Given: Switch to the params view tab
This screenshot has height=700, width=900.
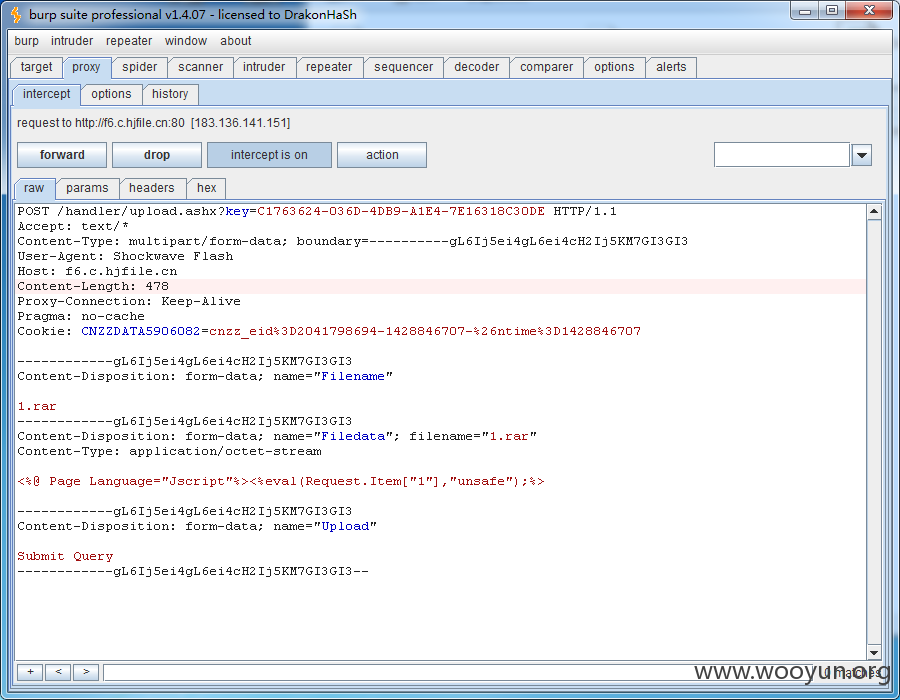Looking at the screenshot, I should [x=87, y=188].
